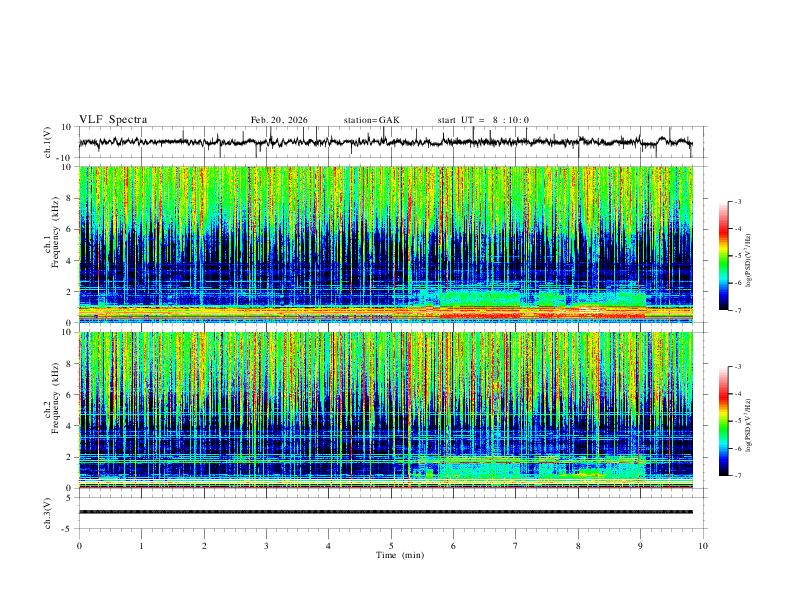Click the Time (min) axis label
Image resolution: width=792 pixels, height=612 pixels.
400,555
